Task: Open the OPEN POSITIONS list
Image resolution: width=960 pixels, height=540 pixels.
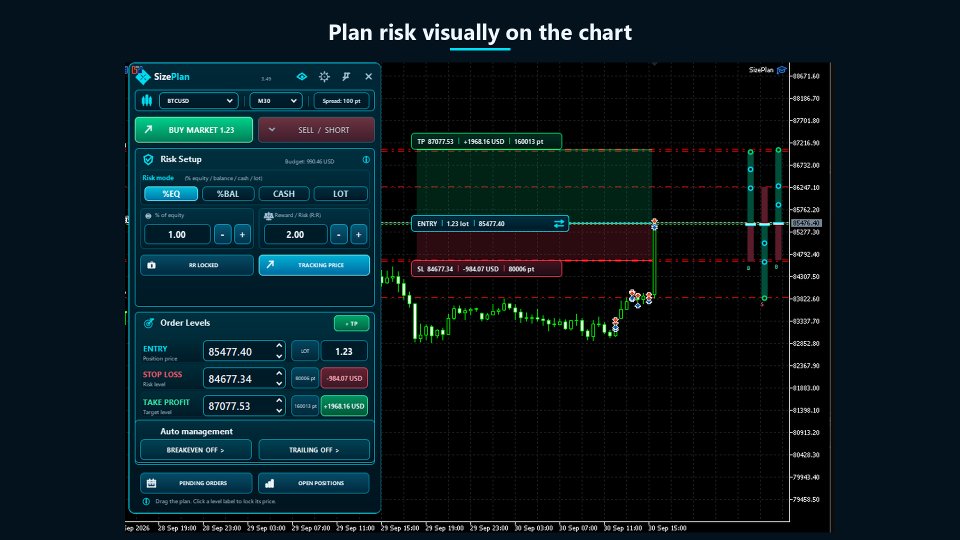Action: click(x=313, y=483)
